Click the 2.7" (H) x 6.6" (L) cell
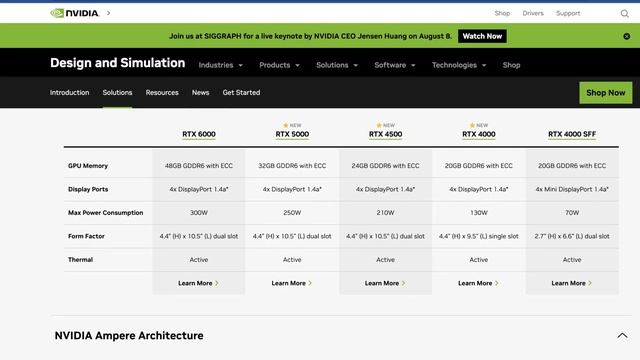The width and height of the screenshot is (640, 360). pyautogui.click(x=572, y=236)
